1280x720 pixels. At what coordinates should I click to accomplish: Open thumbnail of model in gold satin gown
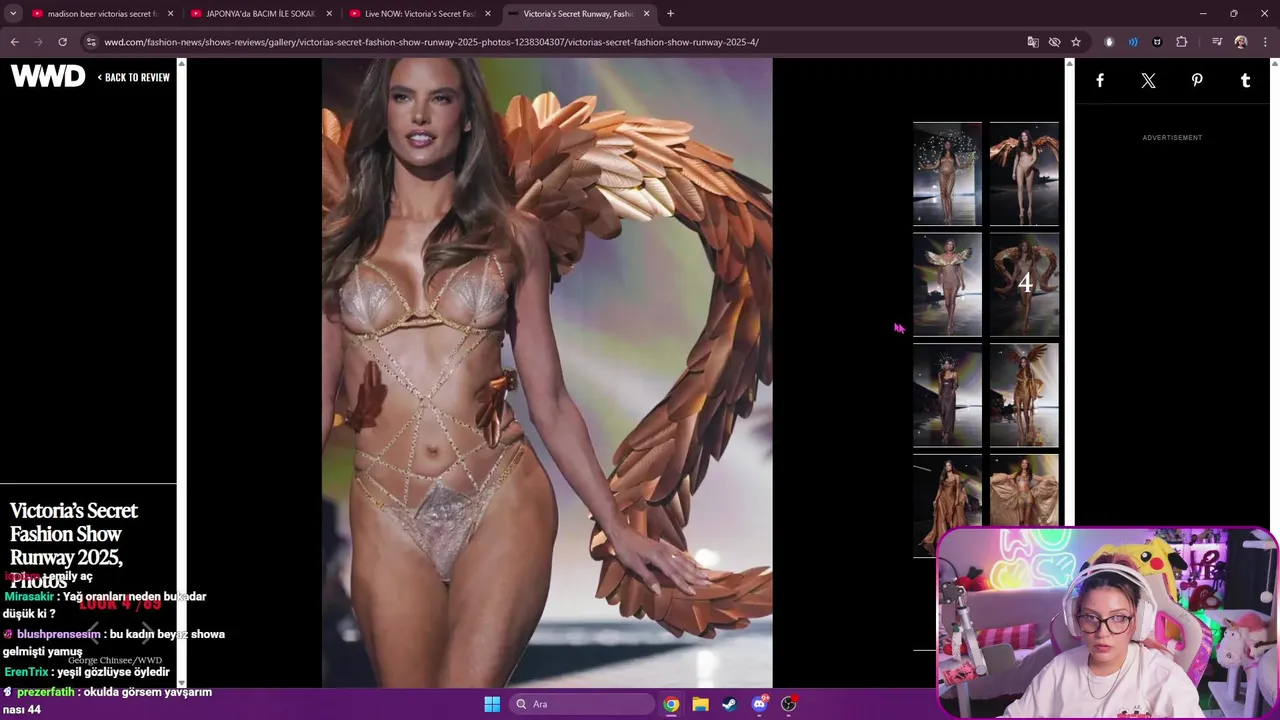click(x=947, y=505)
